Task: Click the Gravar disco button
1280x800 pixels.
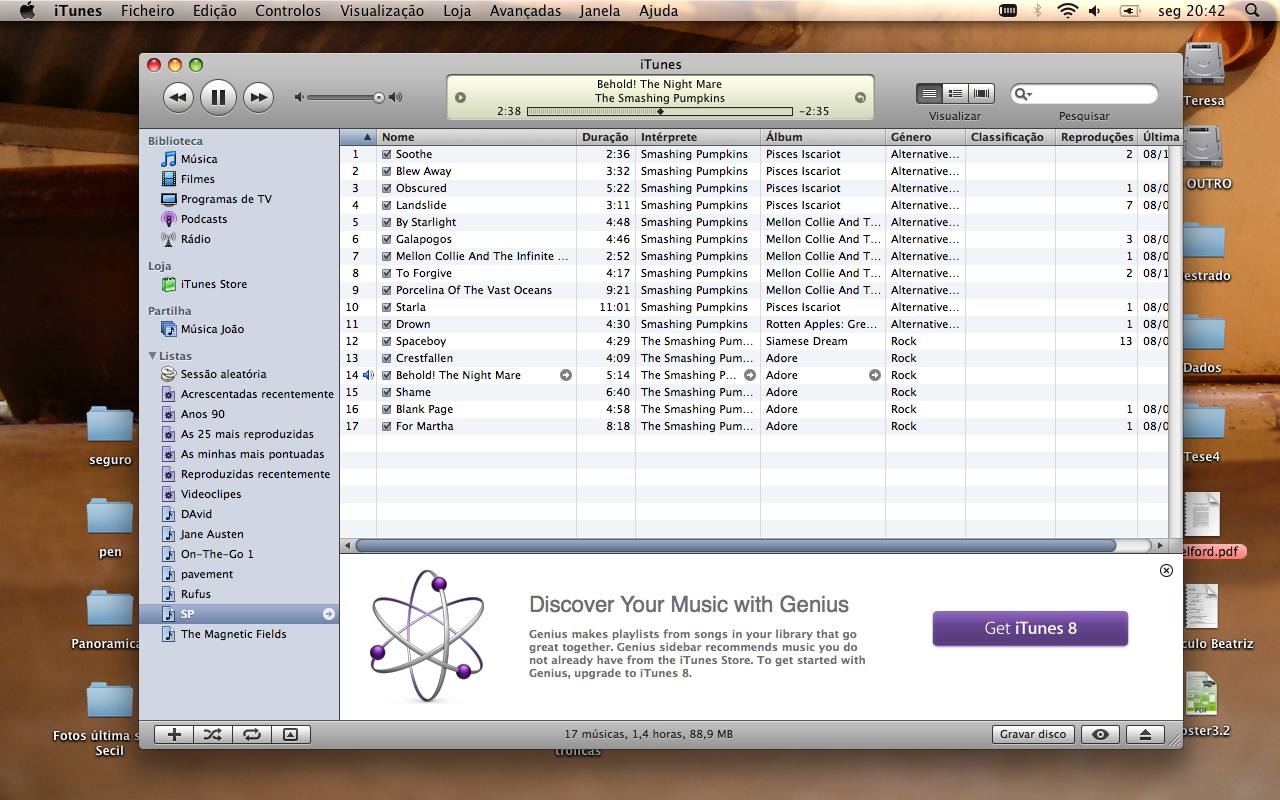Action: click(x=1033, y=734)
